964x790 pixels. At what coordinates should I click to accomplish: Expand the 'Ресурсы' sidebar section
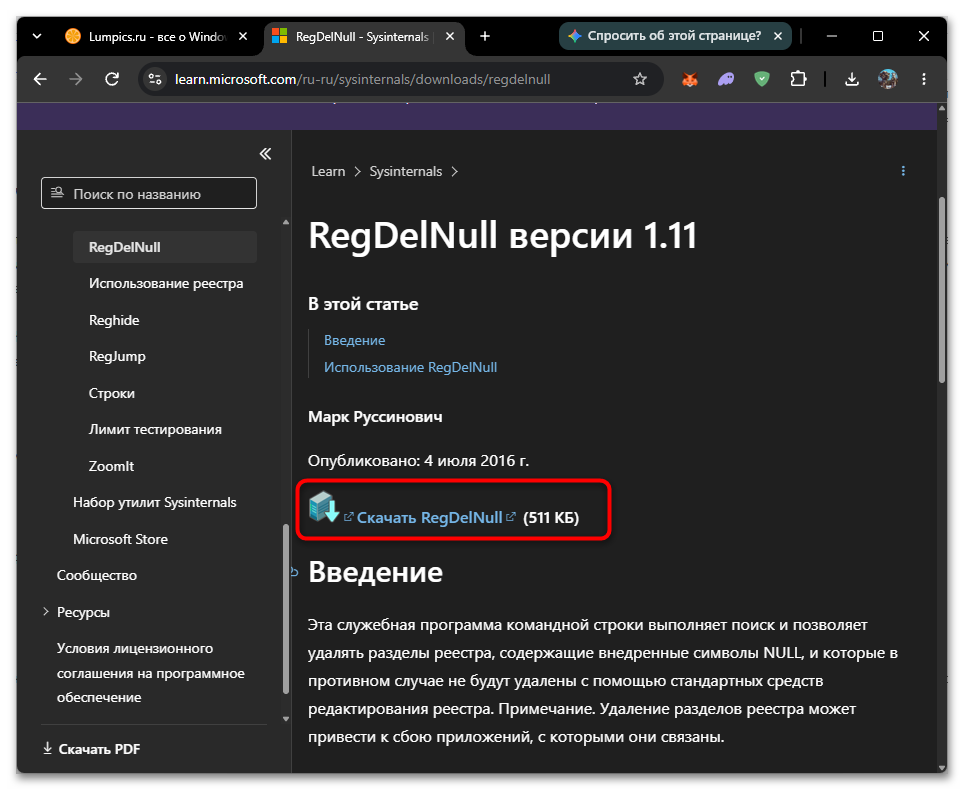click(x=46, y=612)
